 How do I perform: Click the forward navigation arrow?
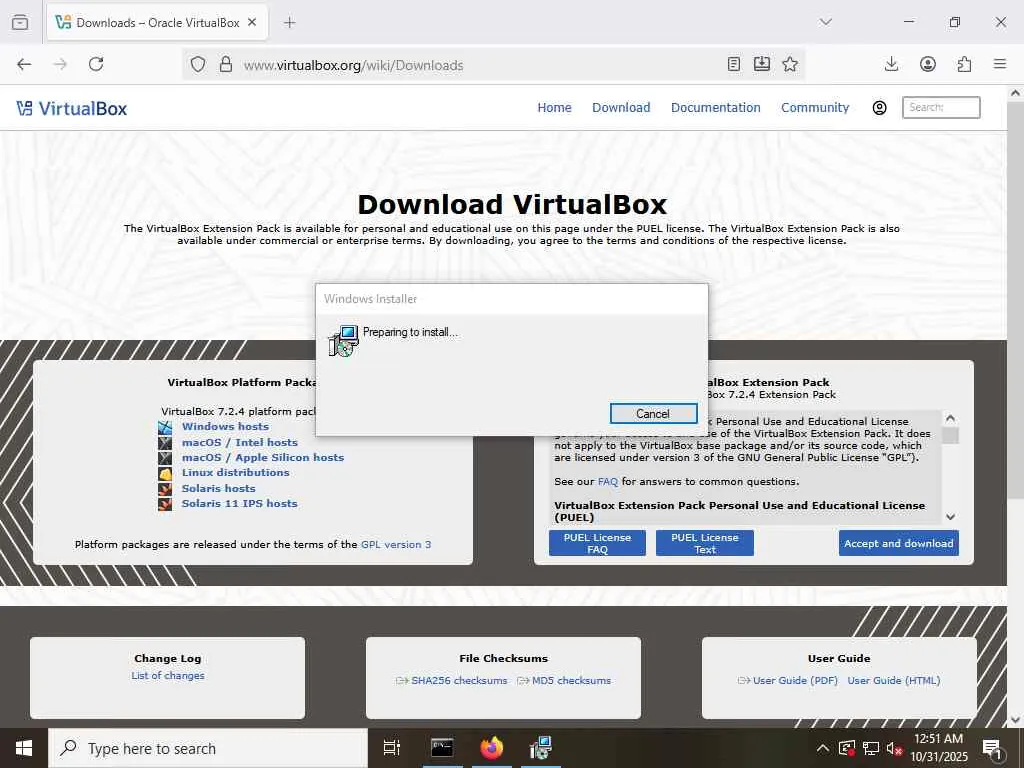click(60, 64)
